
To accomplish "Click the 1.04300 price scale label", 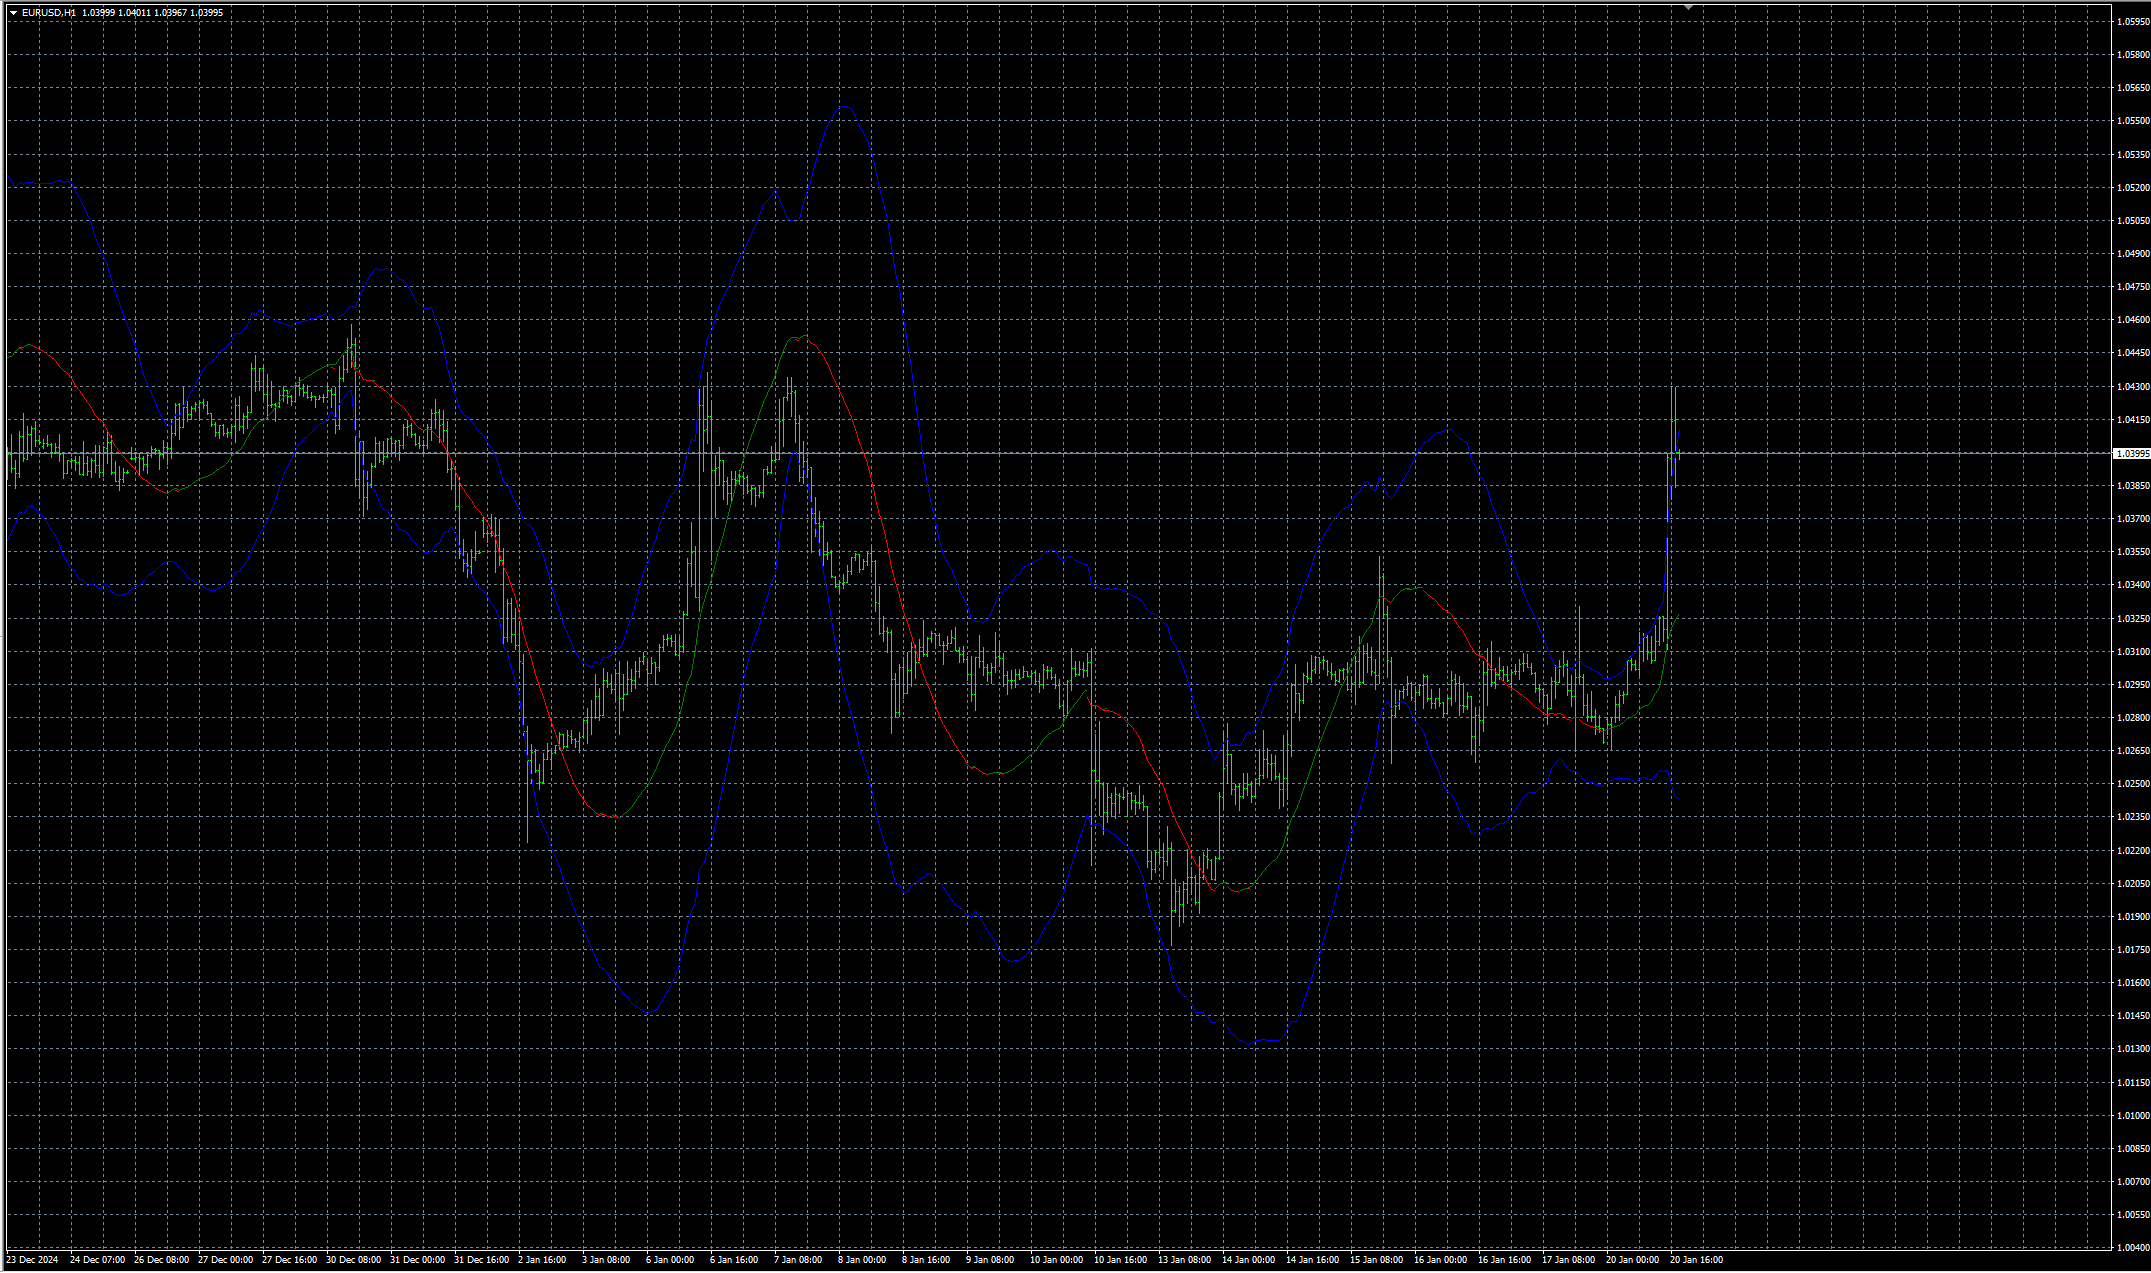I will [2133, 387].
